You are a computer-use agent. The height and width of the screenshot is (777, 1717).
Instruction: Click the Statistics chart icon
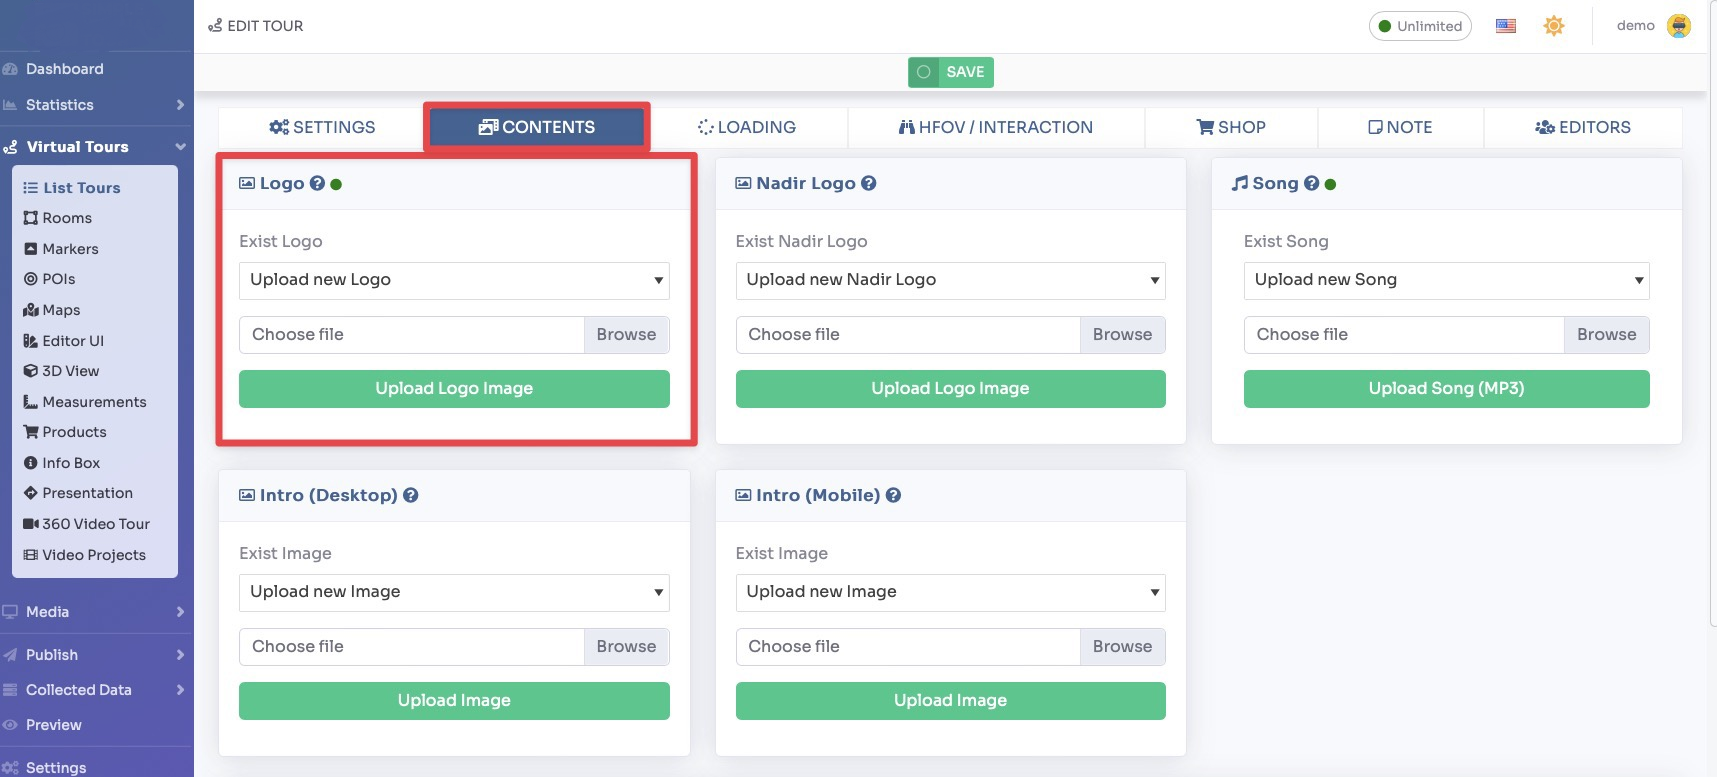11,105
